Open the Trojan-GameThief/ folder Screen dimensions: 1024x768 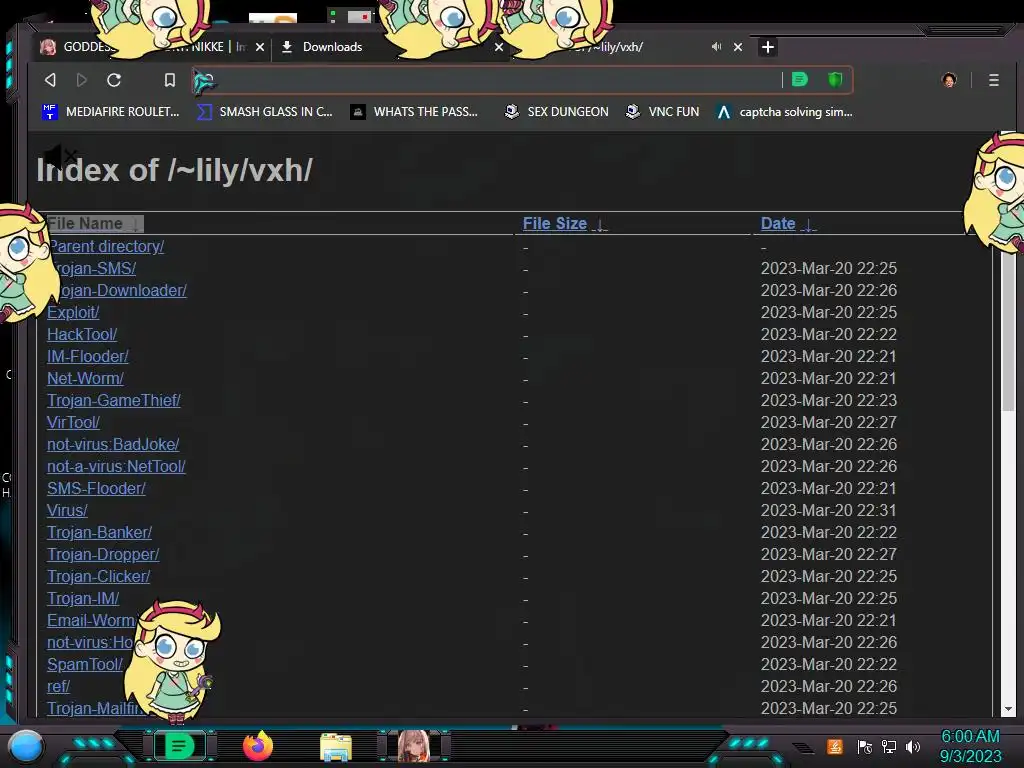(x=114, y=400)
